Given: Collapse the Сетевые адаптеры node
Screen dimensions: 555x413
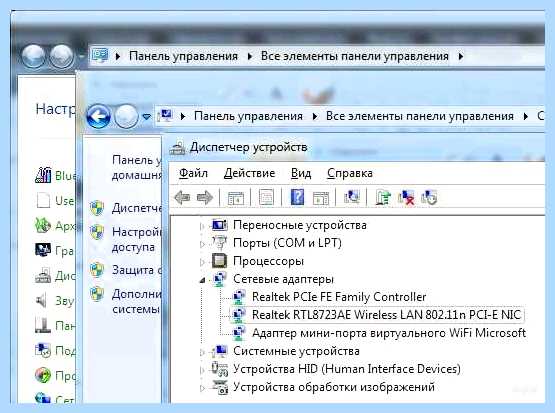Looking at the screenshot, I should pyautogui.click(x=202, y=280).
